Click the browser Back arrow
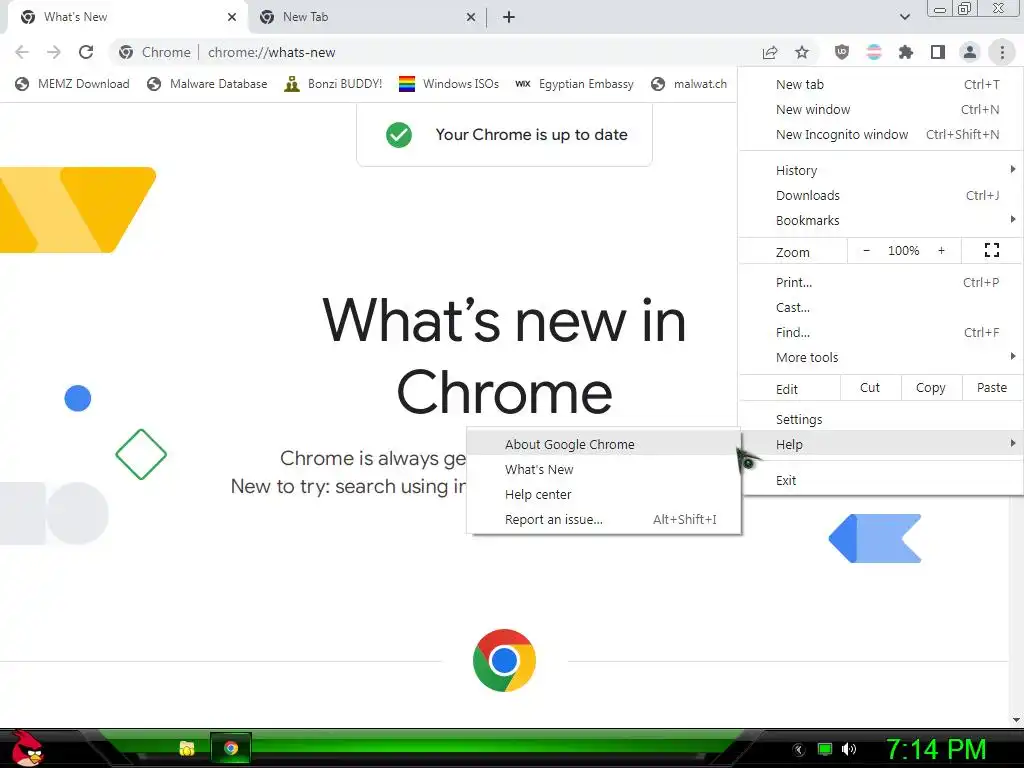Image resolution: width=1024 pixels, height=768 pixels. [22, 52]
